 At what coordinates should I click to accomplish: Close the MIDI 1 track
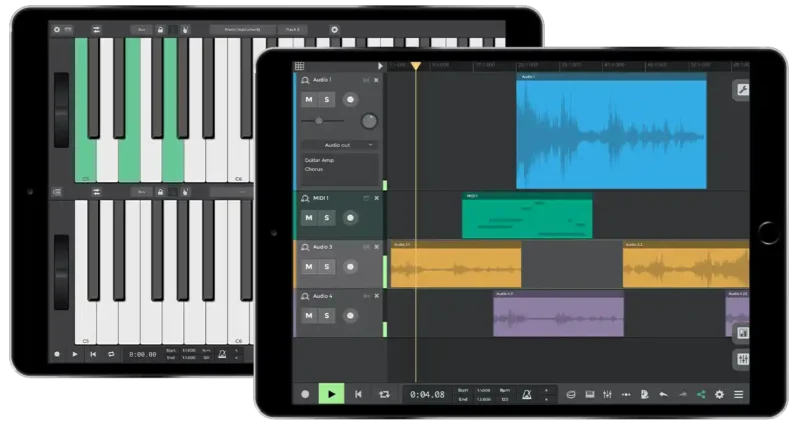[377, 198]
